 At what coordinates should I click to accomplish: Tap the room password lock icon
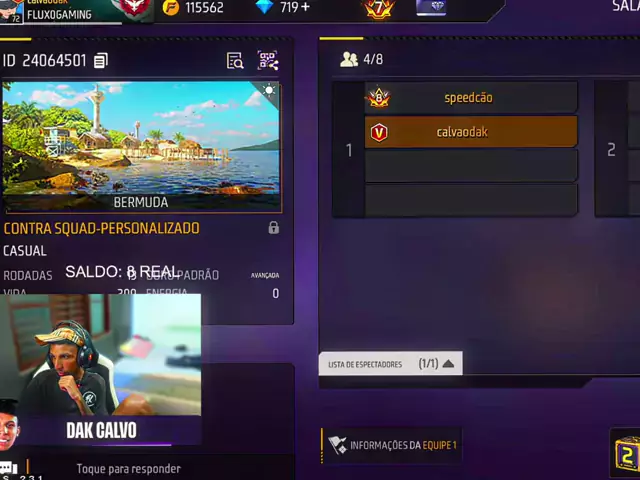pos(273,227)
